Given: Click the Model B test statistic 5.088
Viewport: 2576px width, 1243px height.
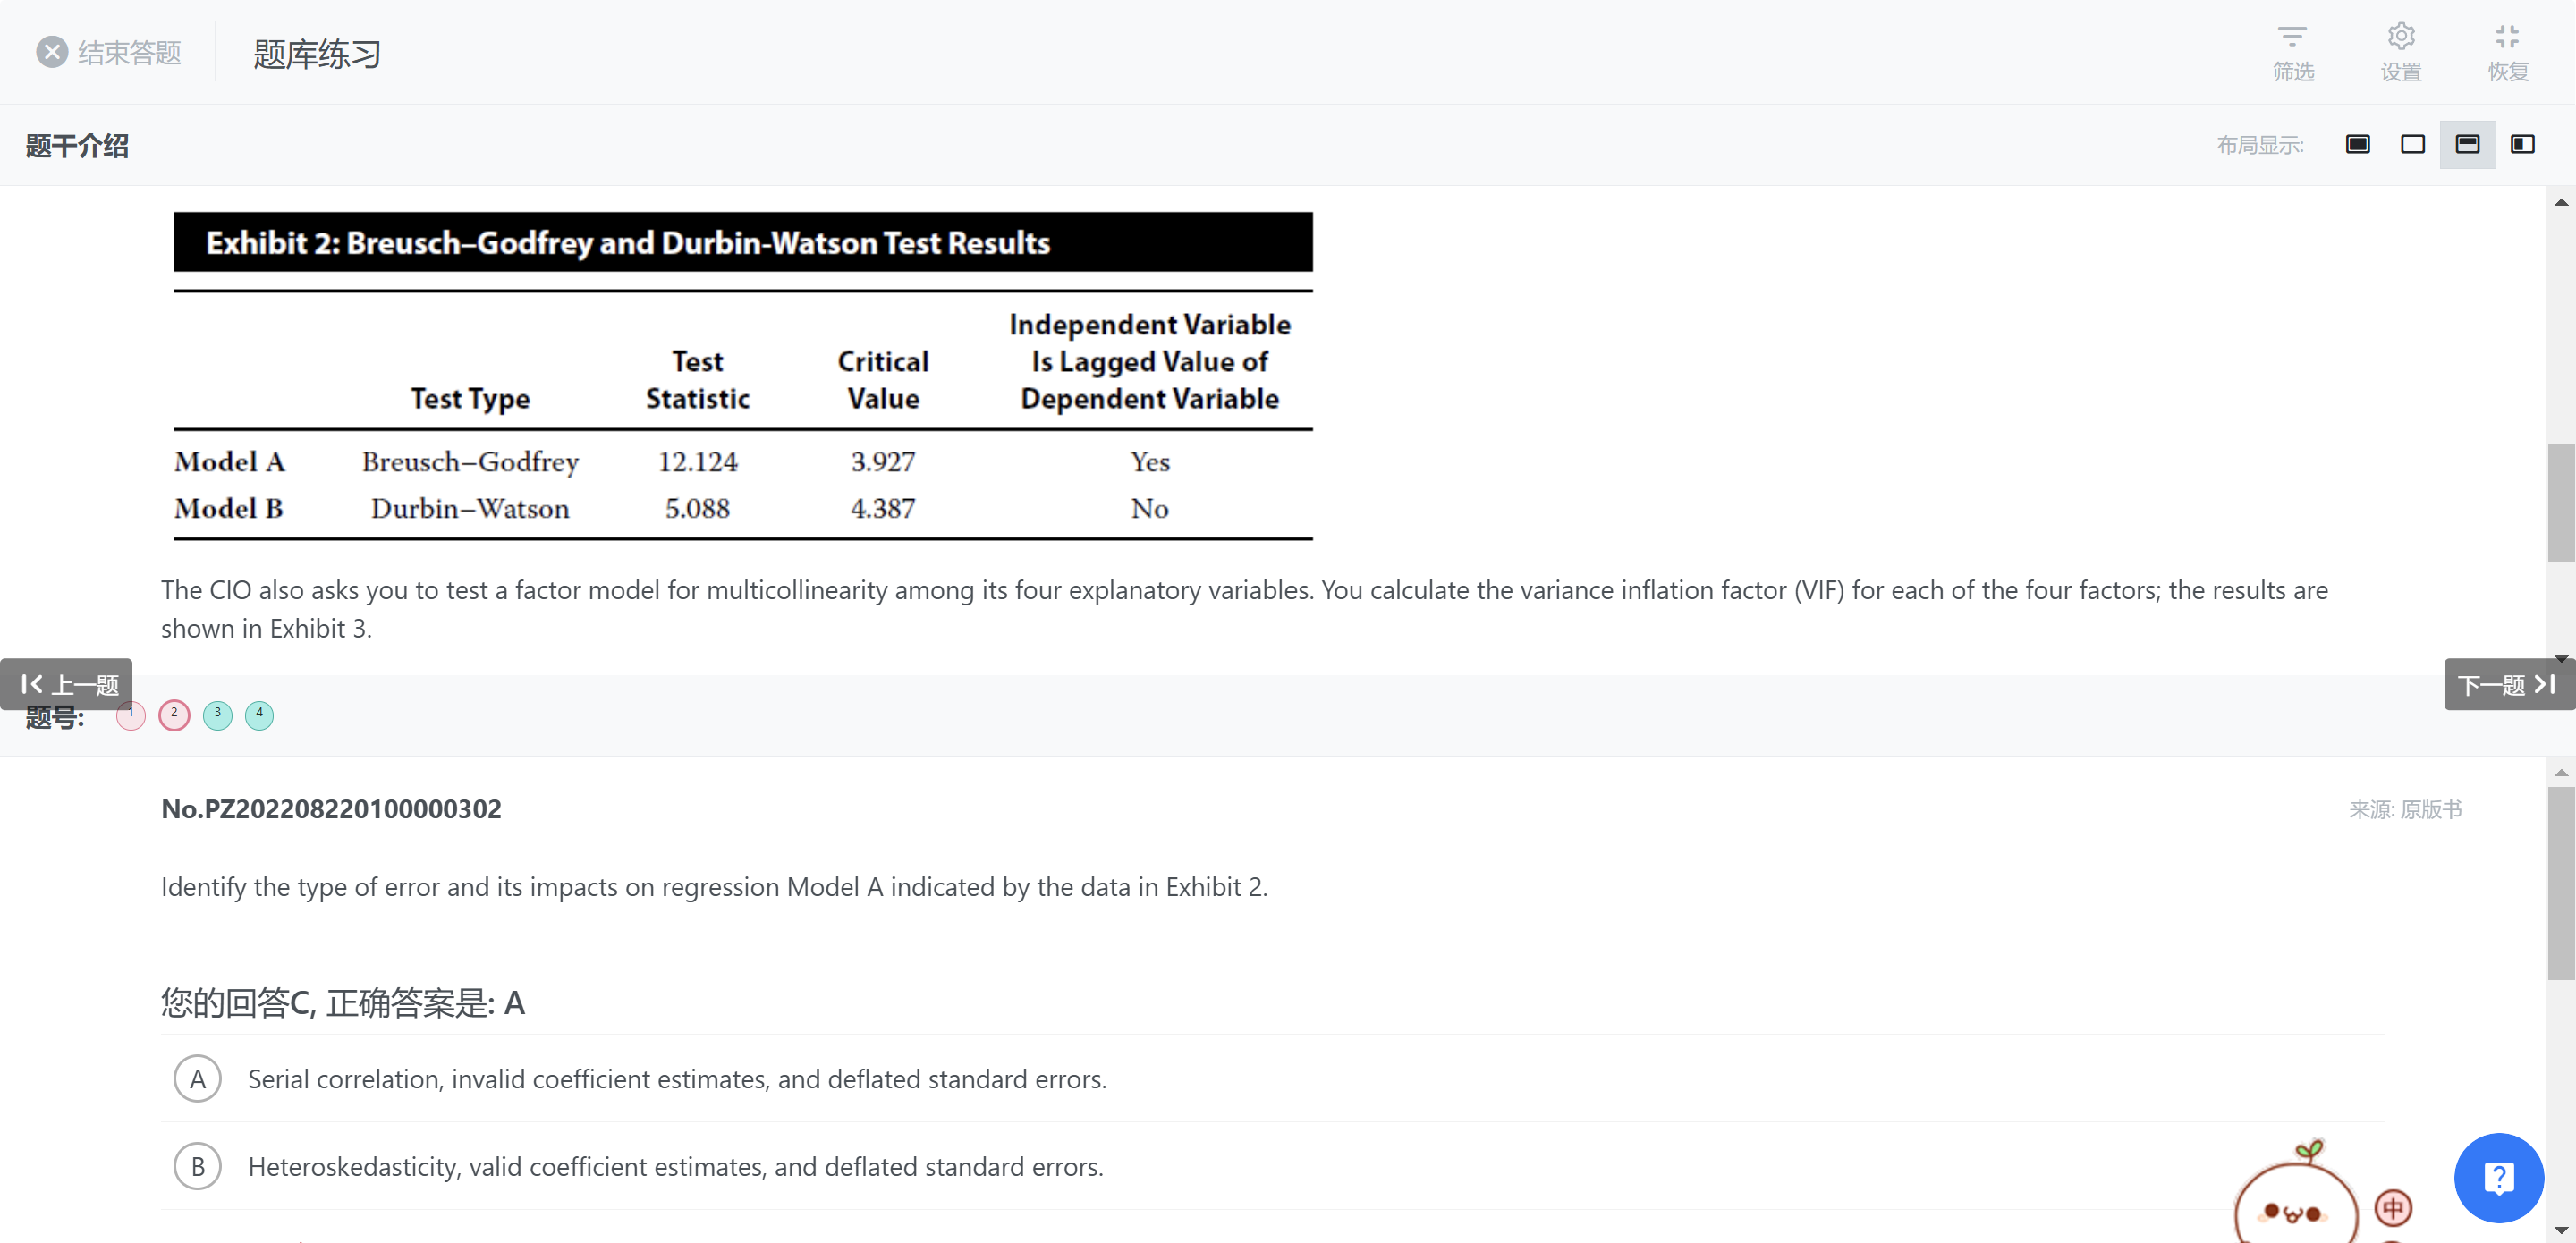Looking at the screenshot, I should pyautogui.click(x=698, y=508).
